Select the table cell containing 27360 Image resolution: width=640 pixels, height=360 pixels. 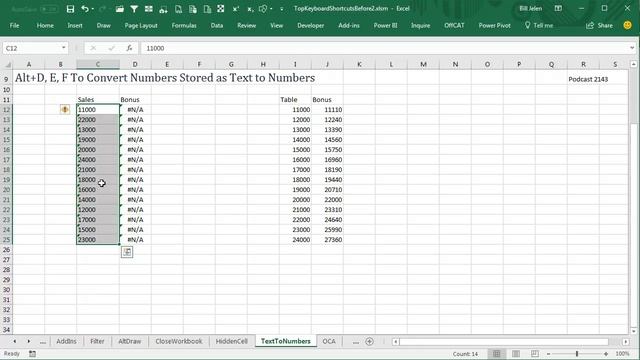327,240
